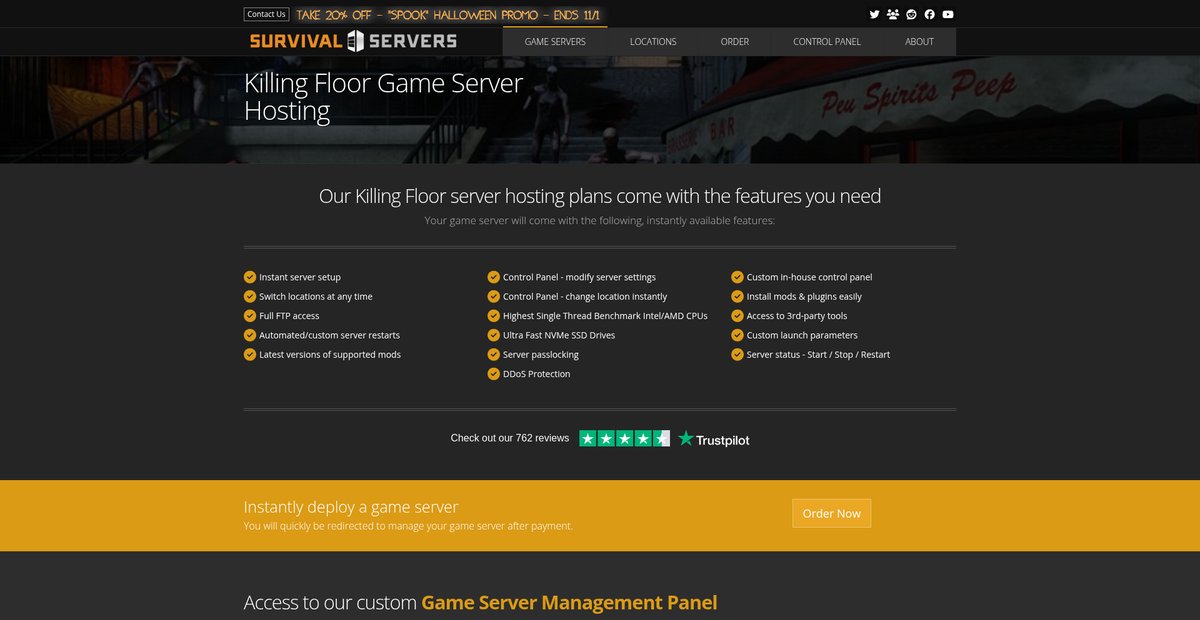Click the checkmark beside Custom launch parameters

737,335
